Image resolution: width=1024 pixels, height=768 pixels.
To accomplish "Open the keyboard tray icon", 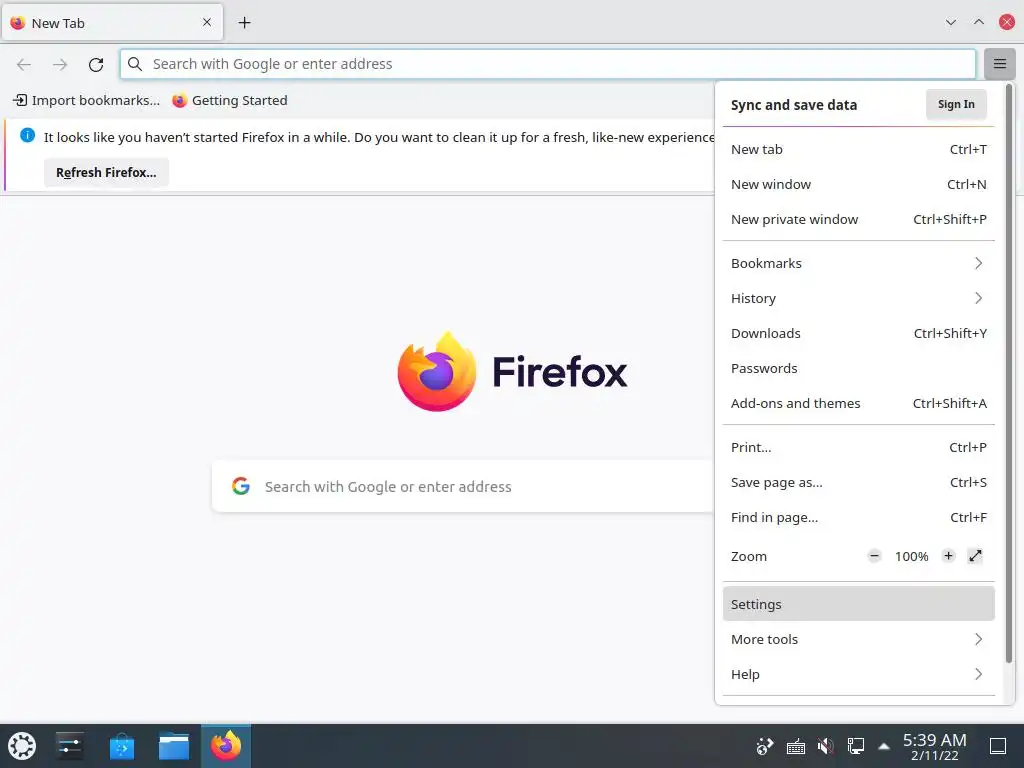I will 795,746.
